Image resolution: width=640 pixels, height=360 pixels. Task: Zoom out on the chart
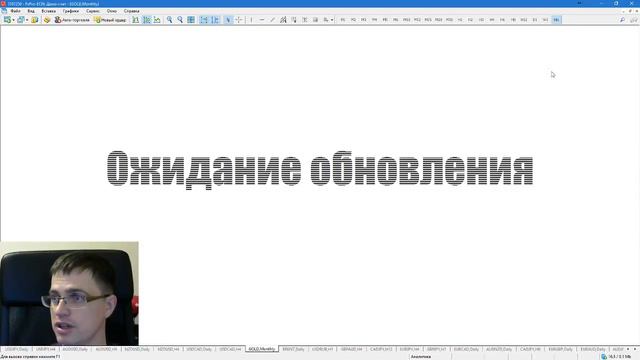click(x=180, y=20)
